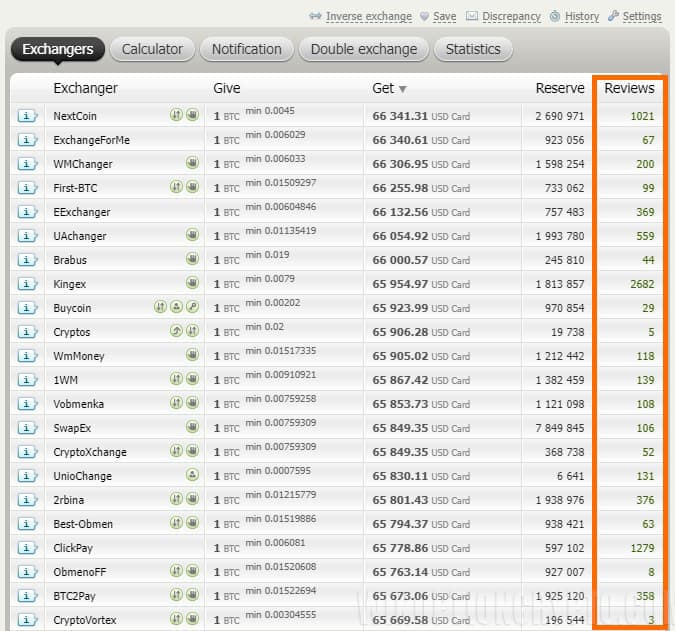Click the hand icon next to Kingex
The image size is (675, 631).
(192, 284)
